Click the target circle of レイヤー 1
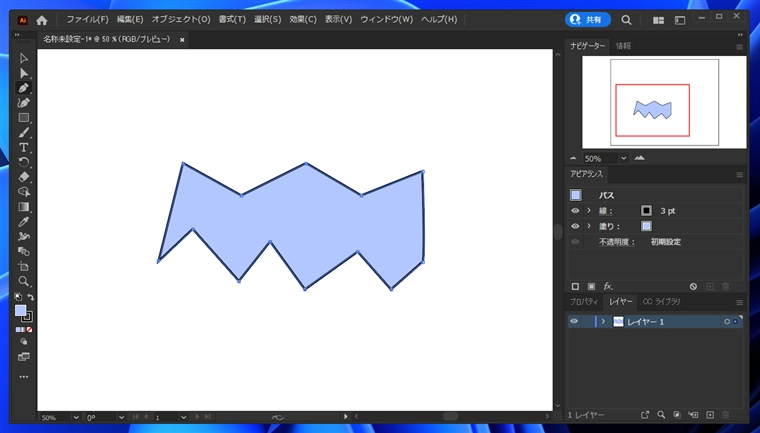Viewport: 760px width, 433px height. (727, 321)
